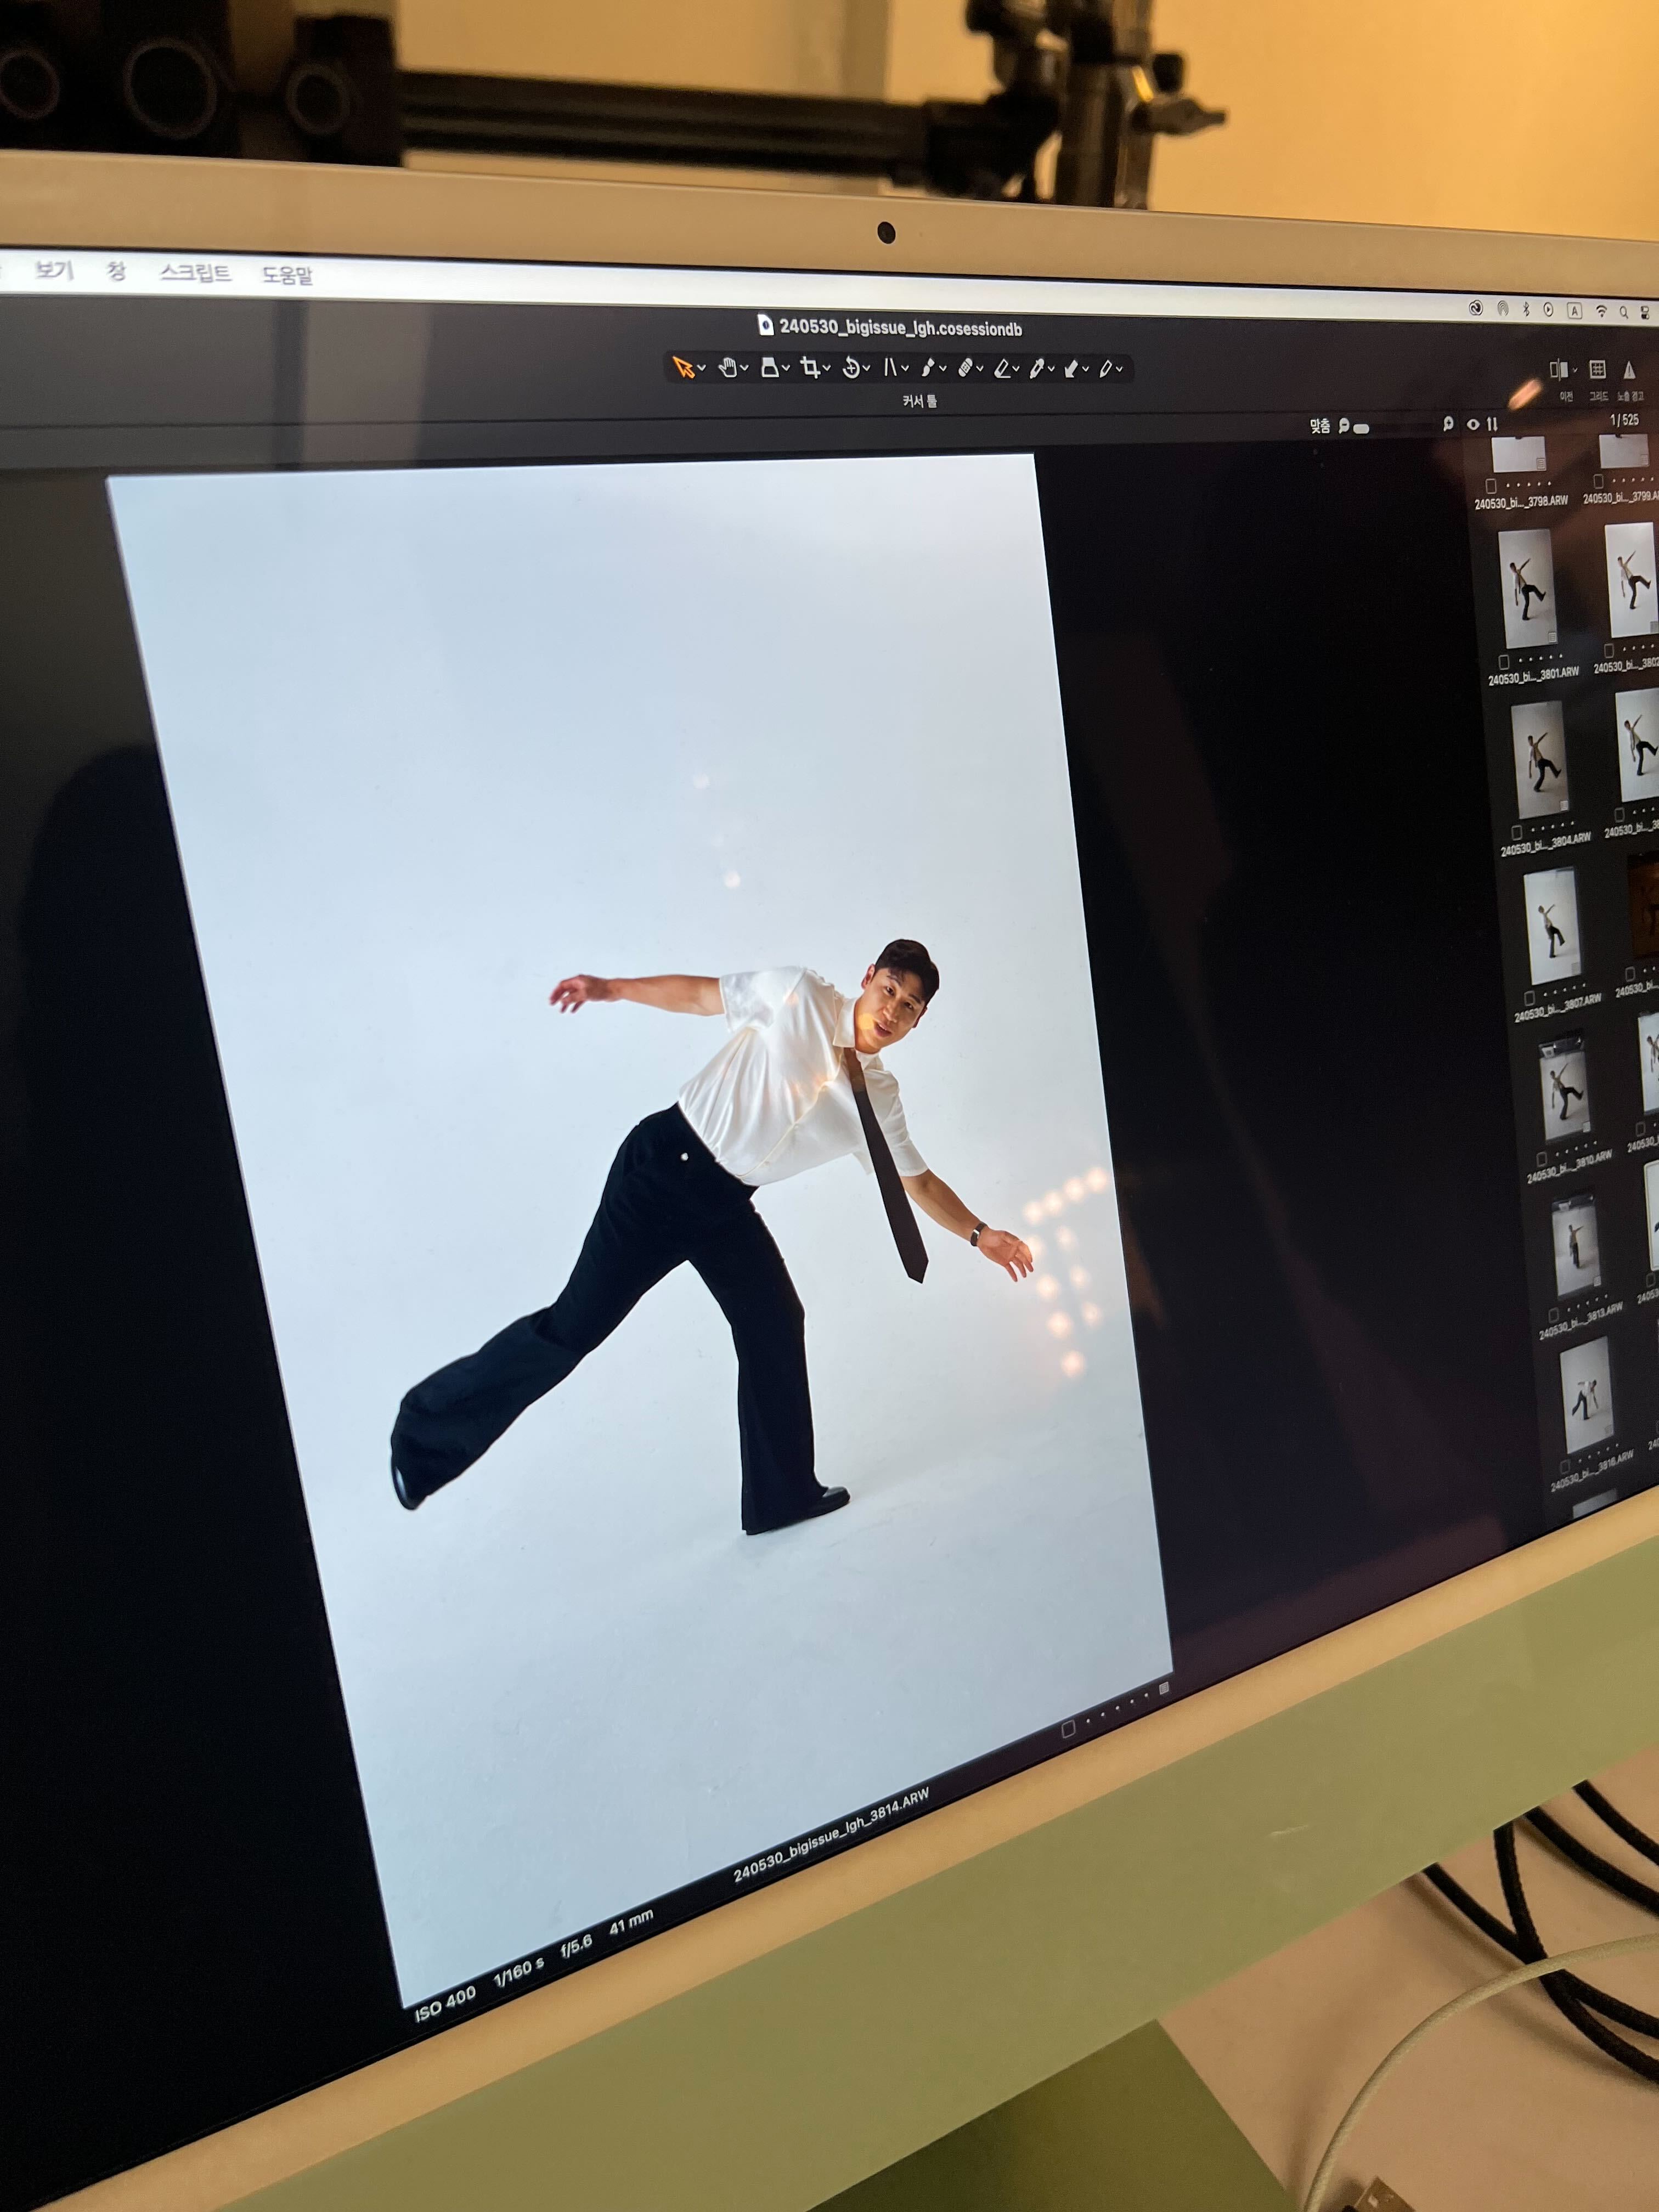
Task: Click the rating dots under 3801.ARW thumbnail
Action: (1540, 658)
